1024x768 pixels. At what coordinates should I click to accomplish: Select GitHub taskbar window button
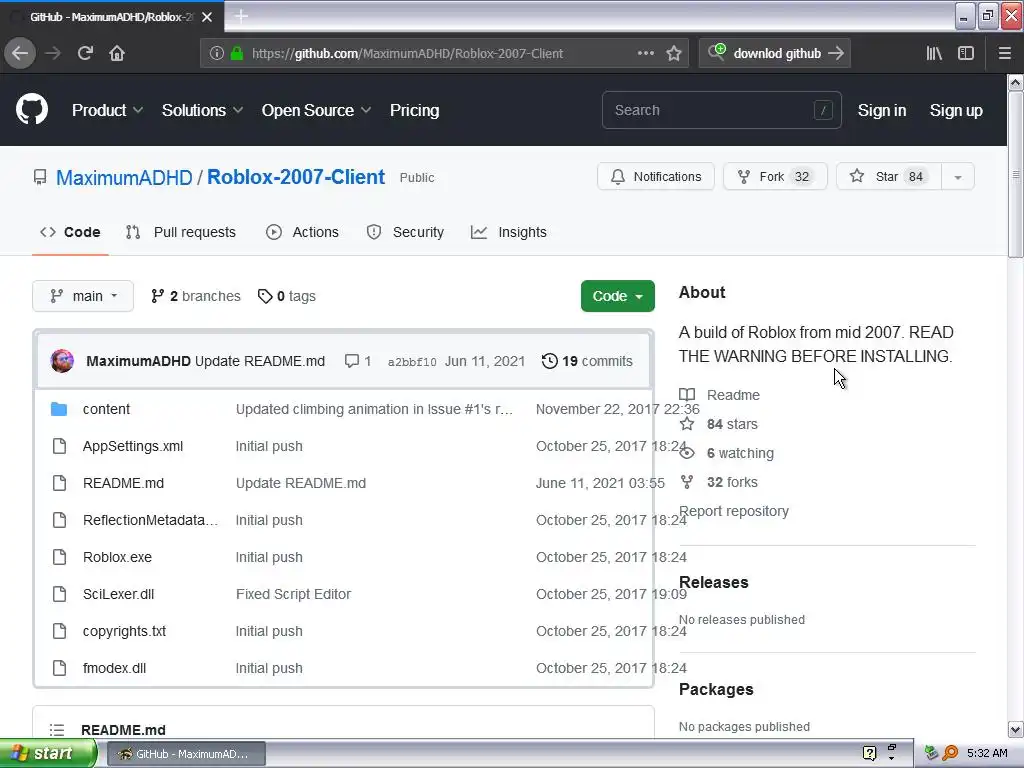coord(185,754)
